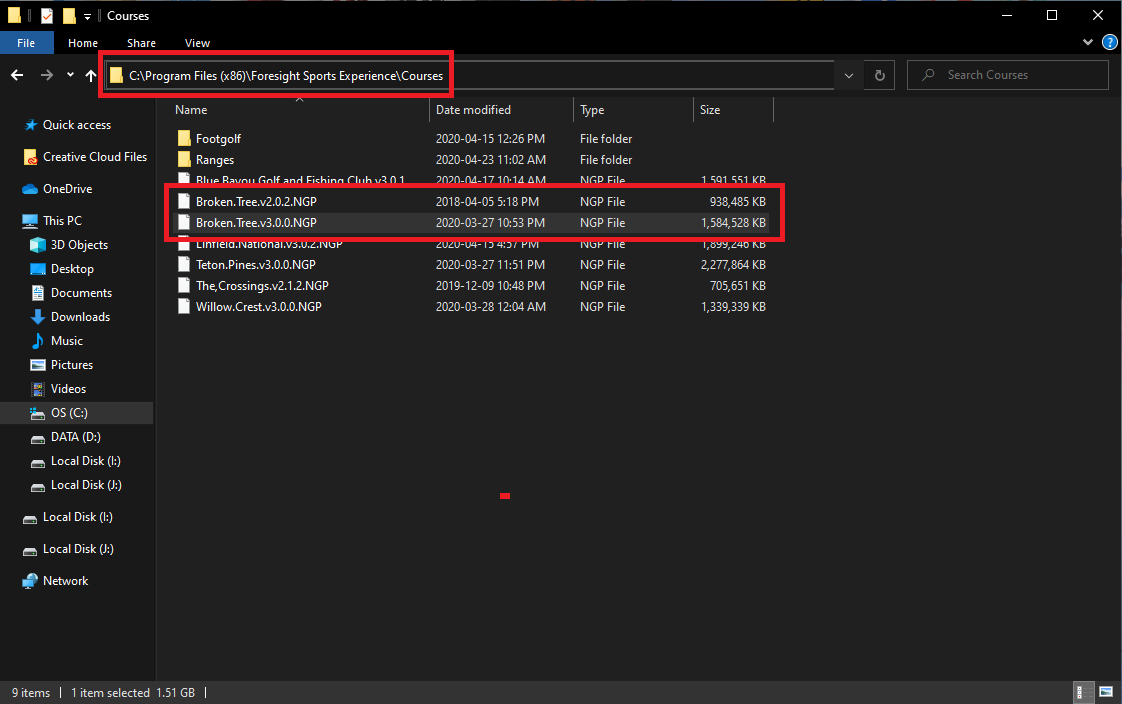
Task: Select file Broken.Tree.v2.0.2.NGP
Action: 256,202
